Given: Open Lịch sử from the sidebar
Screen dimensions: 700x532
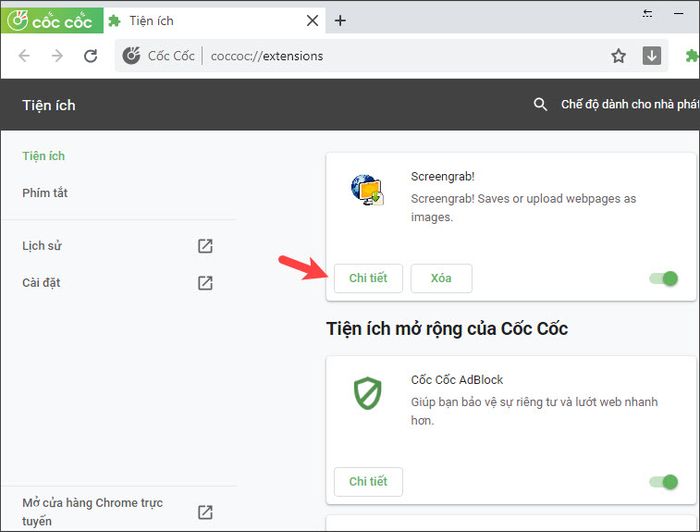Looking at the screenshot, I should [x=42, y=245].
